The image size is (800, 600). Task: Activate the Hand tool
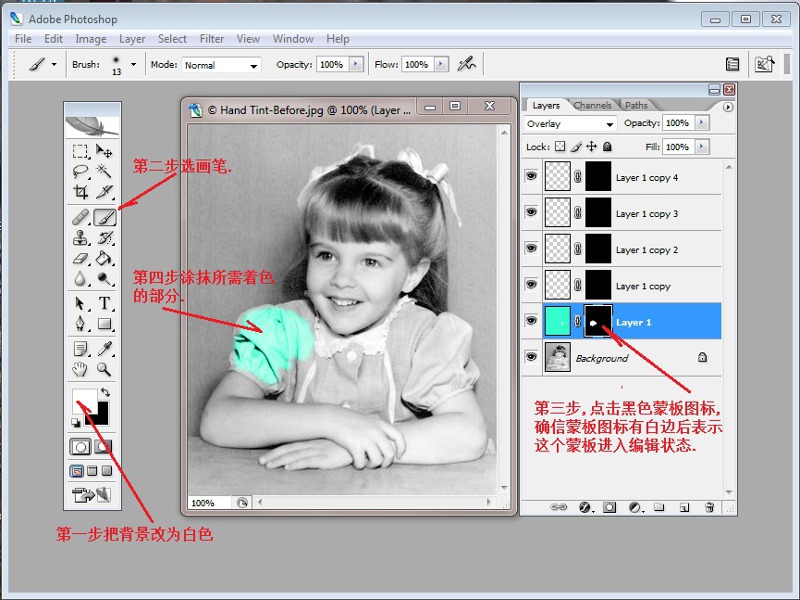[80, 369]
